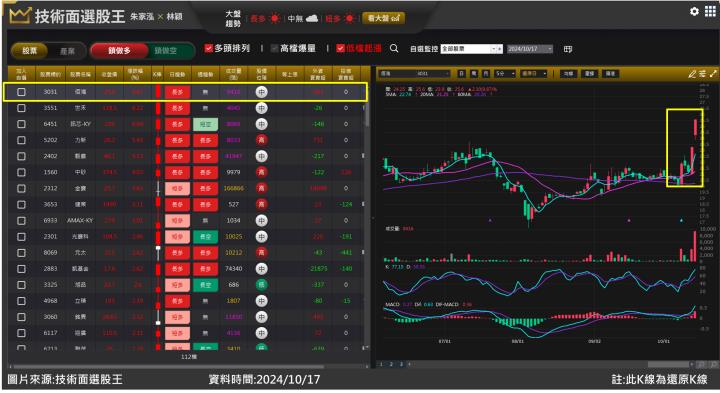
Task: Switch chart to daily 日 period
Action: (x=461, y=73)
